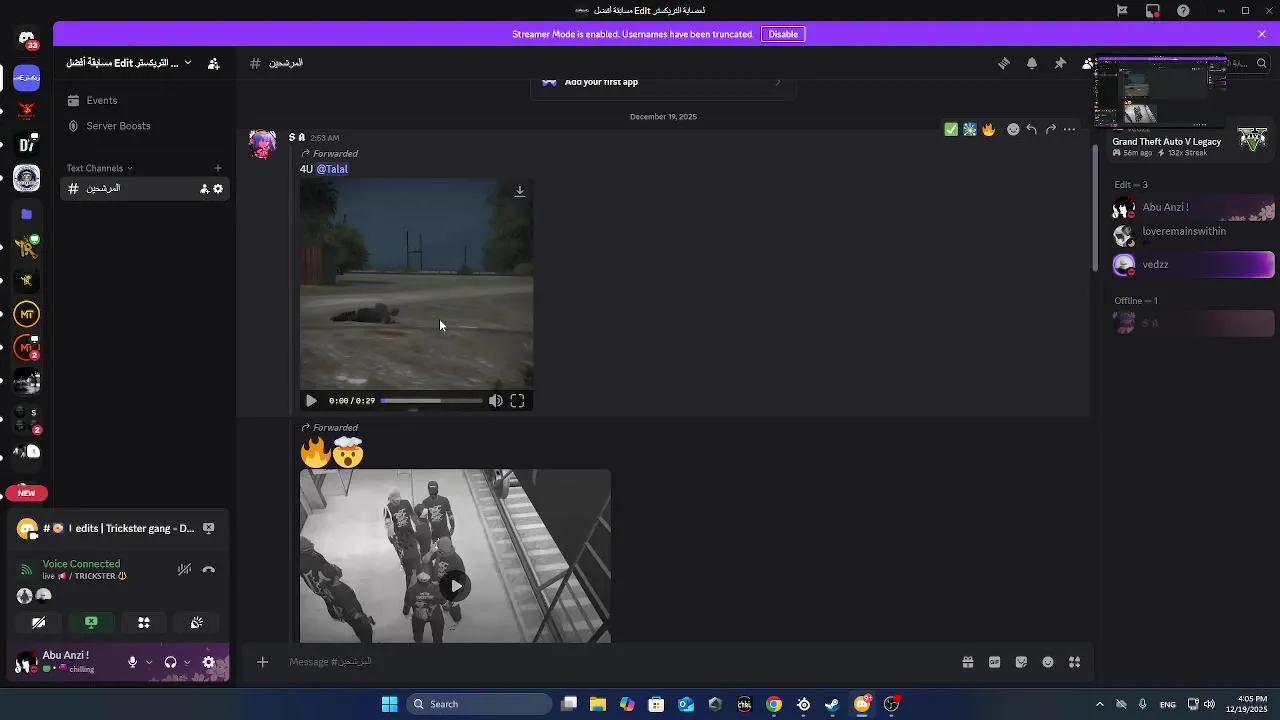Open Discord direct messages home icon

(x=27, y=39)
